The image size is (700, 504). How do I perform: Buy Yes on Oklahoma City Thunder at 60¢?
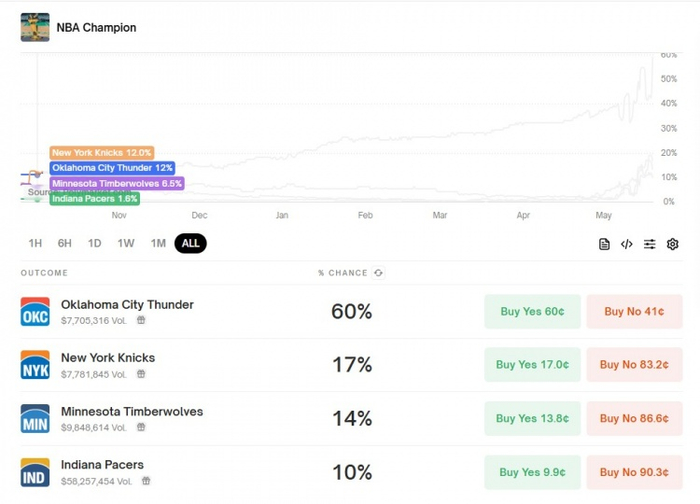(x=532, y=312)
